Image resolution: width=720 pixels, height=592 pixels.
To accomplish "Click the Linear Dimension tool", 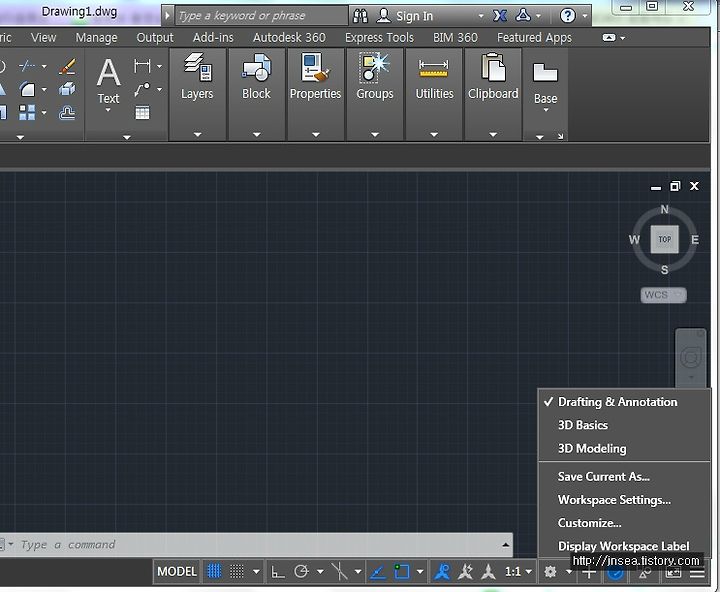I will tap(142, 66).
